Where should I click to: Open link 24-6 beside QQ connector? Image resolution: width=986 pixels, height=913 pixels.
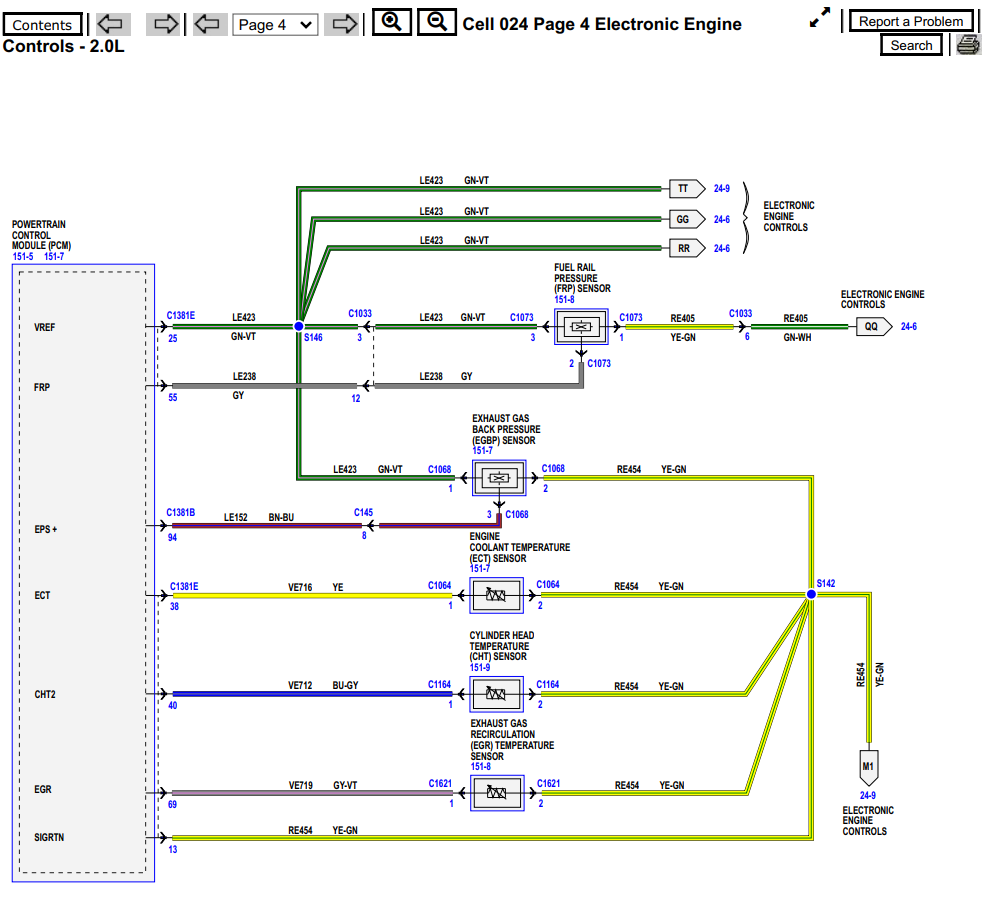(x=908, y=326)
